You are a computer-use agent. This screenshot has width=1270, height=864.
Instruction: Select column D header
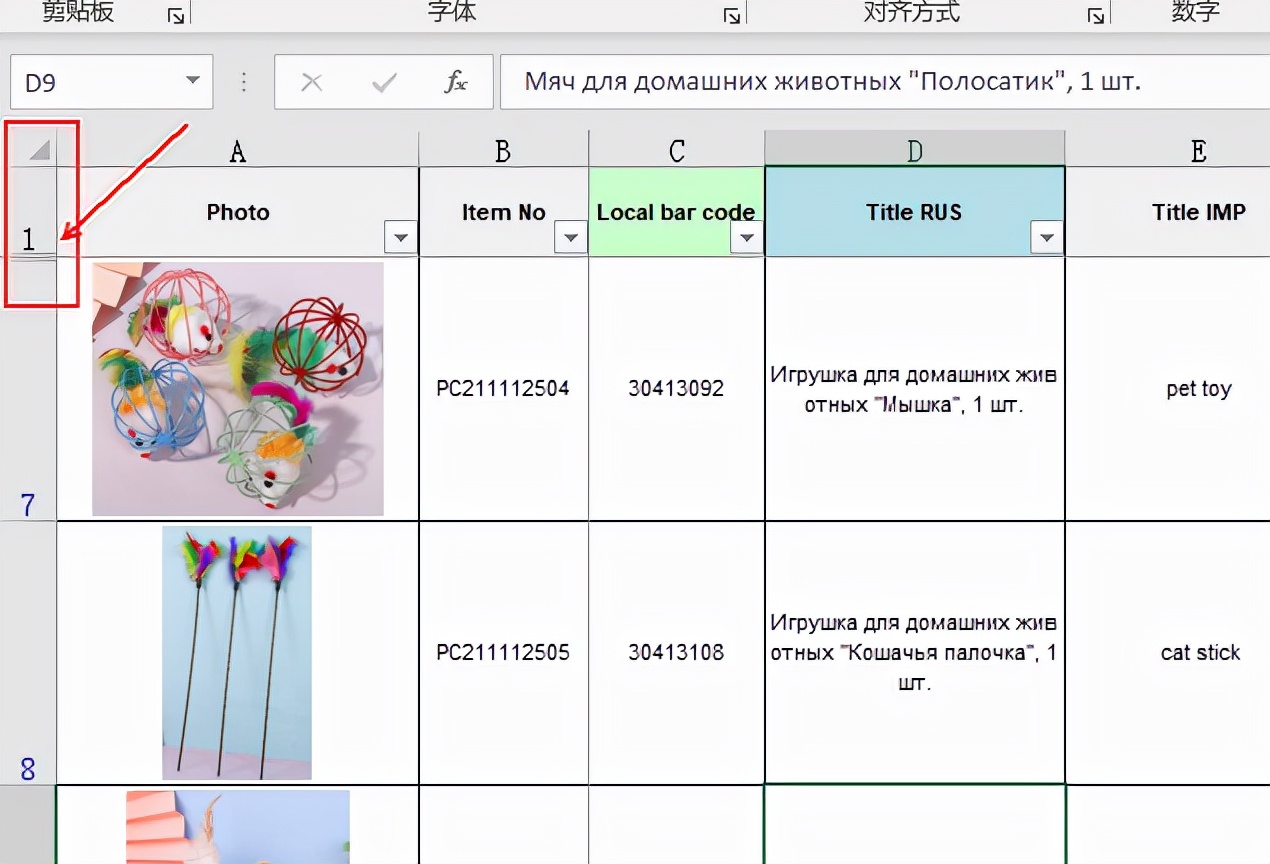tap(915, 150)
